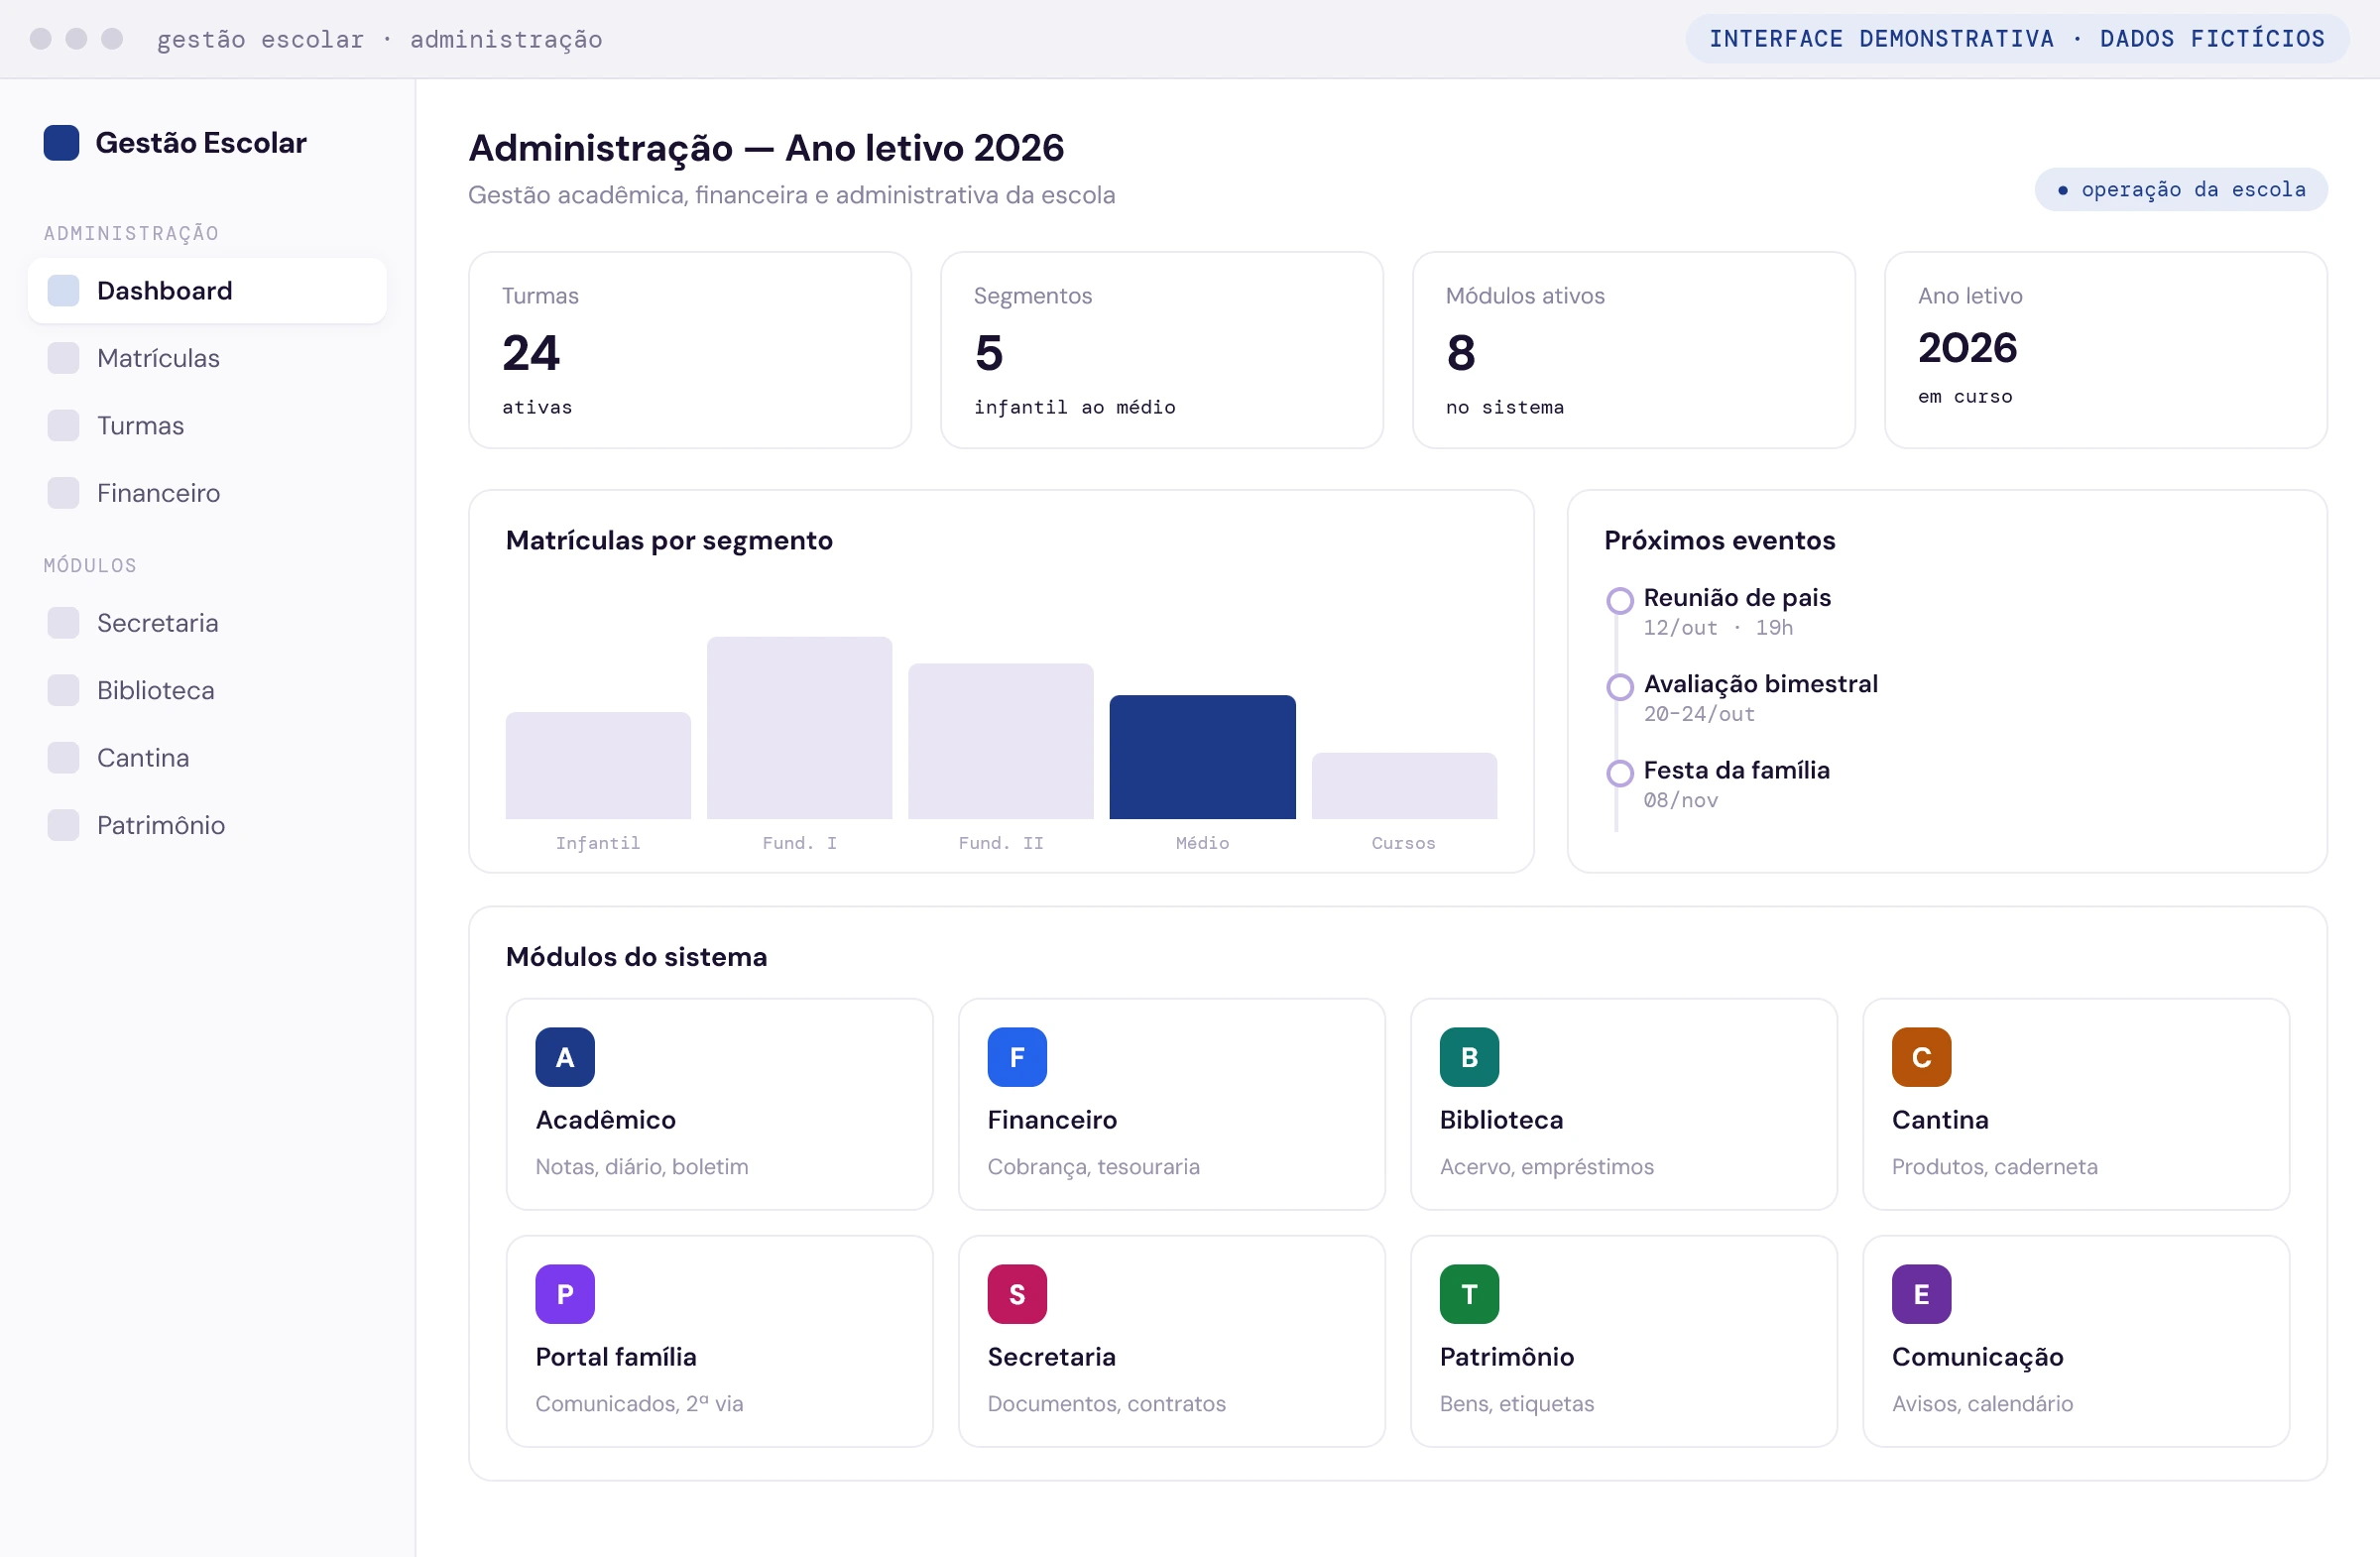Click 'Cobrança, tesouraria' description text

(1093, 1167)
